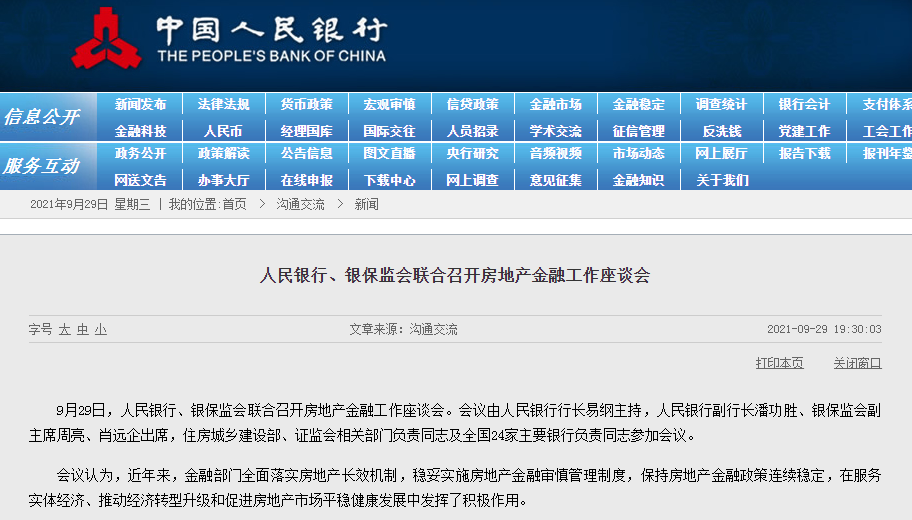Open 办事大厅 service hall
Image resolution: width=912 pixels, height=520 pixels.
[223, 180]
